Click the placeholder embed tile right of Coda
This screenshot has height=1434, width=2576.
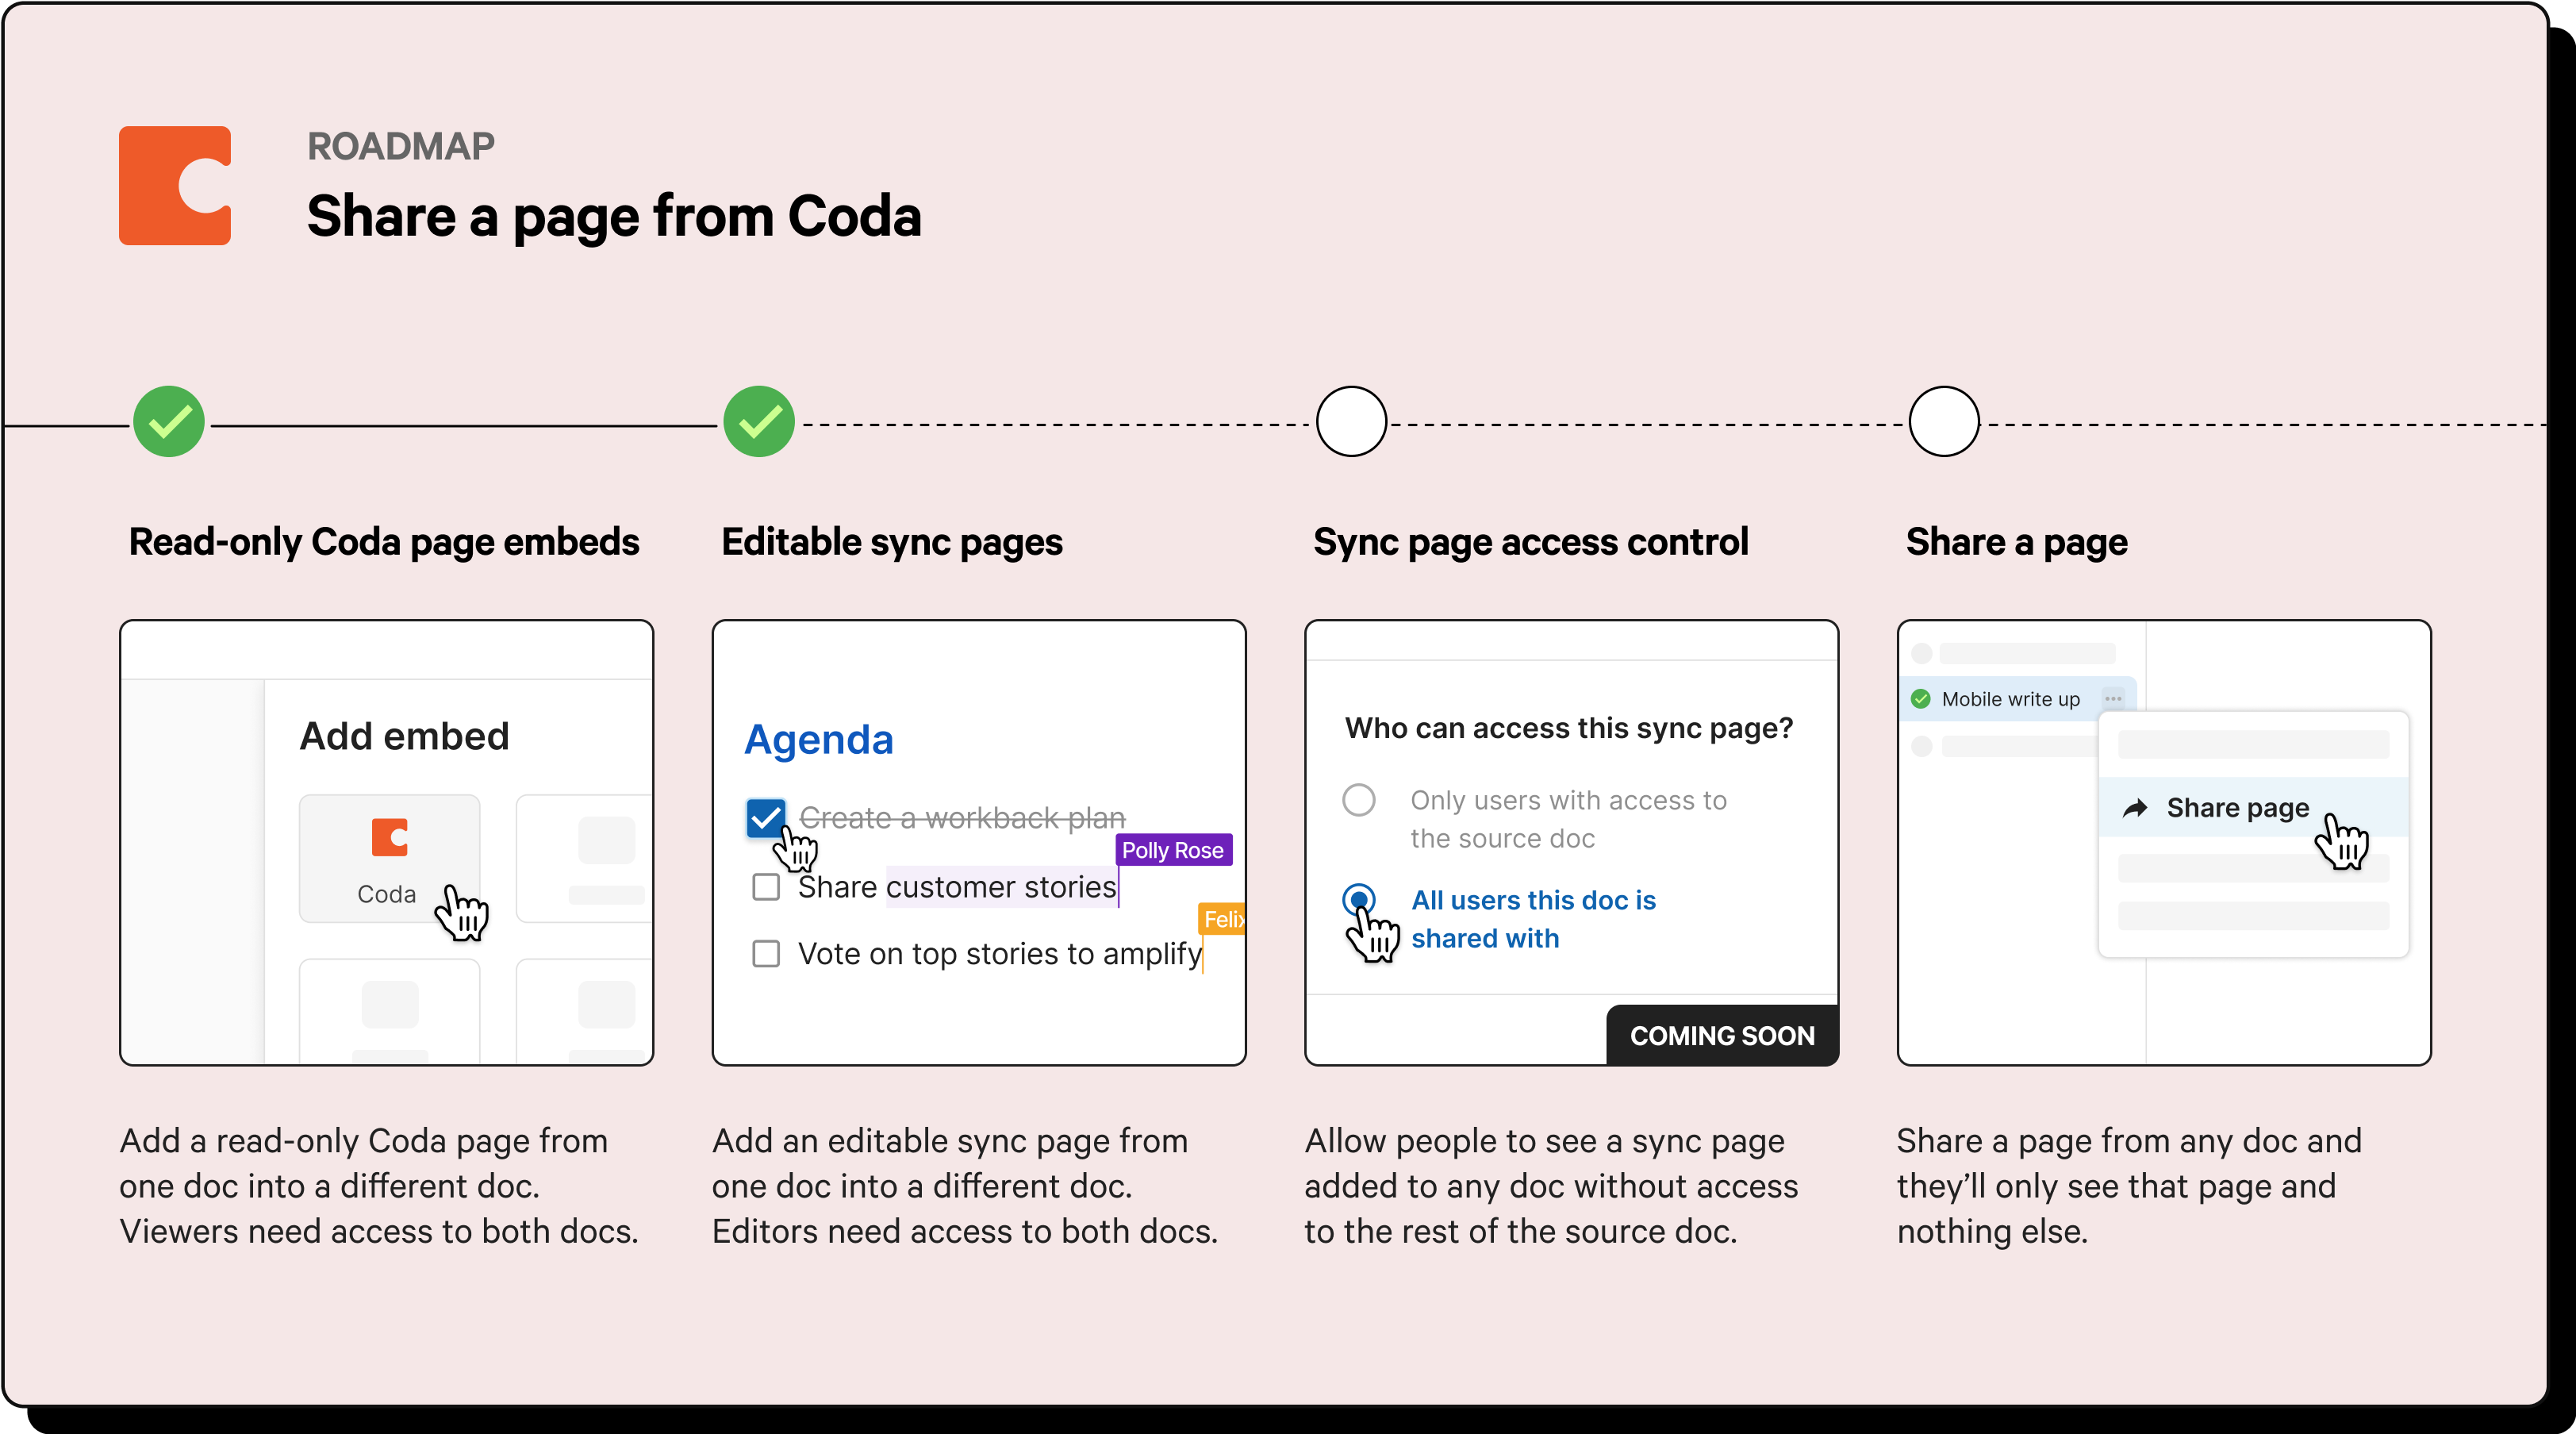(586, 858)
